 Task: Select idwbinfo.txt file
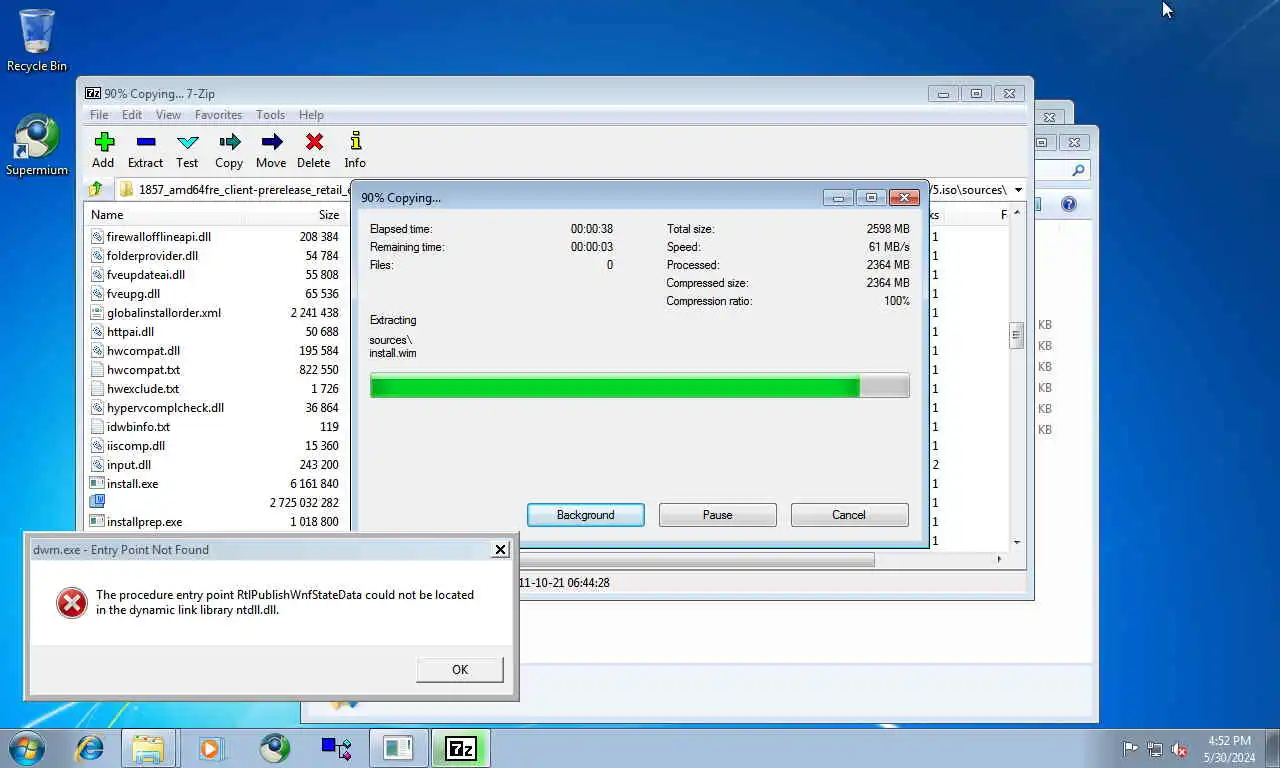click(x=138, y=427)
